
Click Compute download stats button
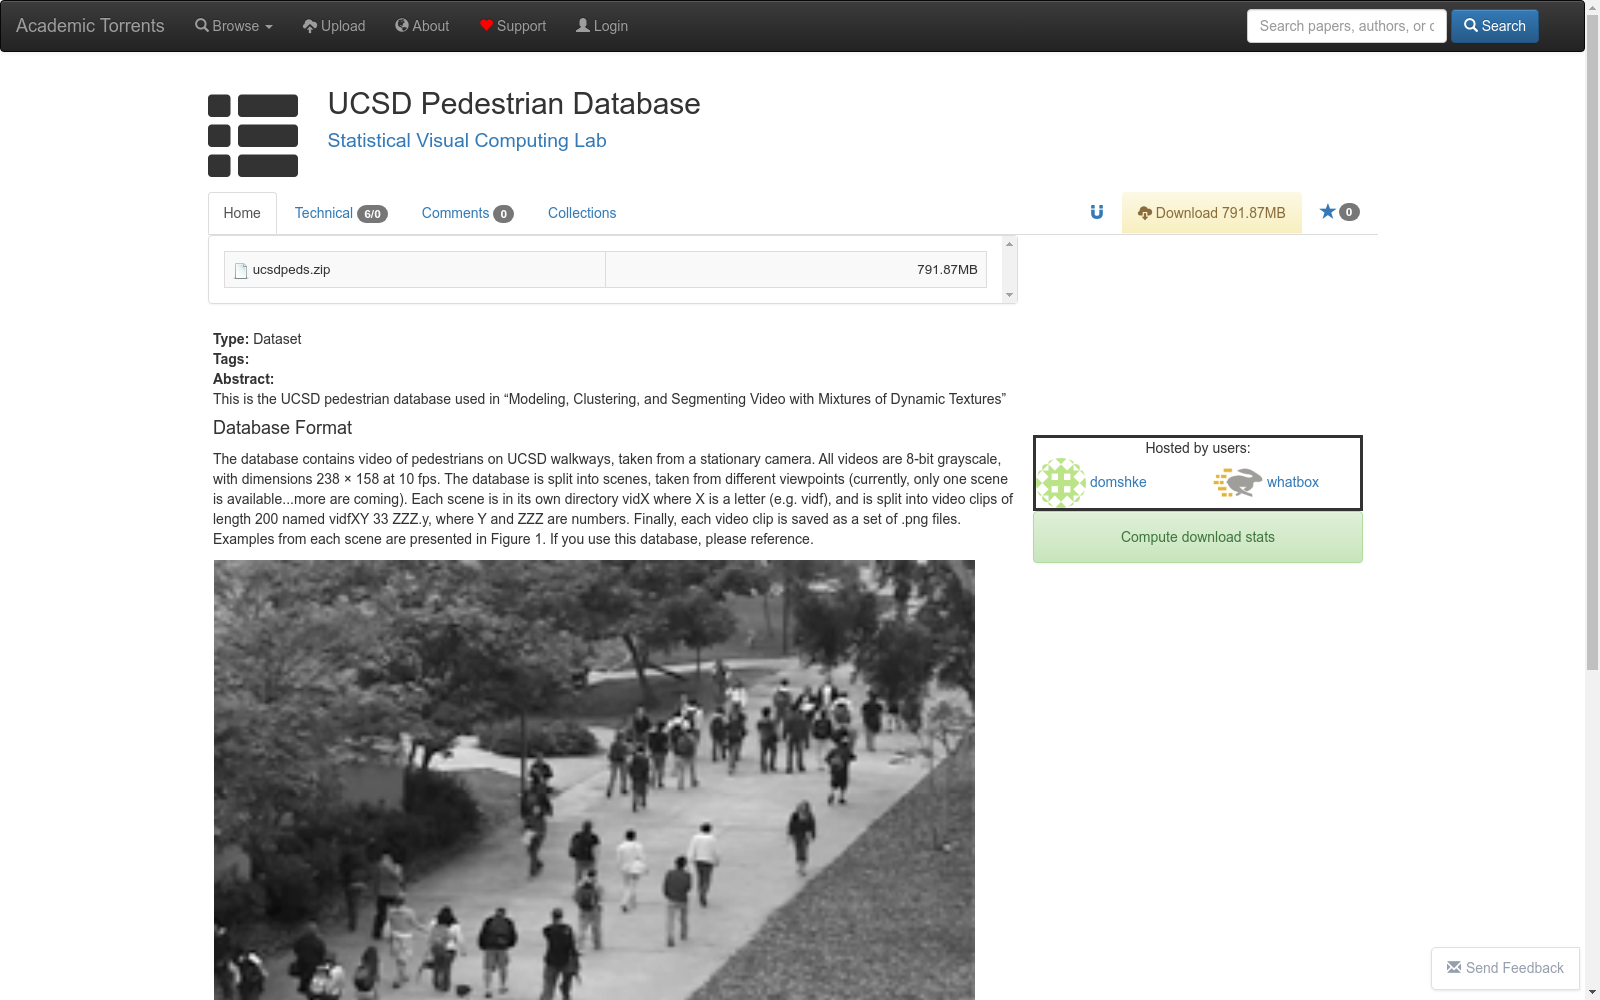[1198, 537]
